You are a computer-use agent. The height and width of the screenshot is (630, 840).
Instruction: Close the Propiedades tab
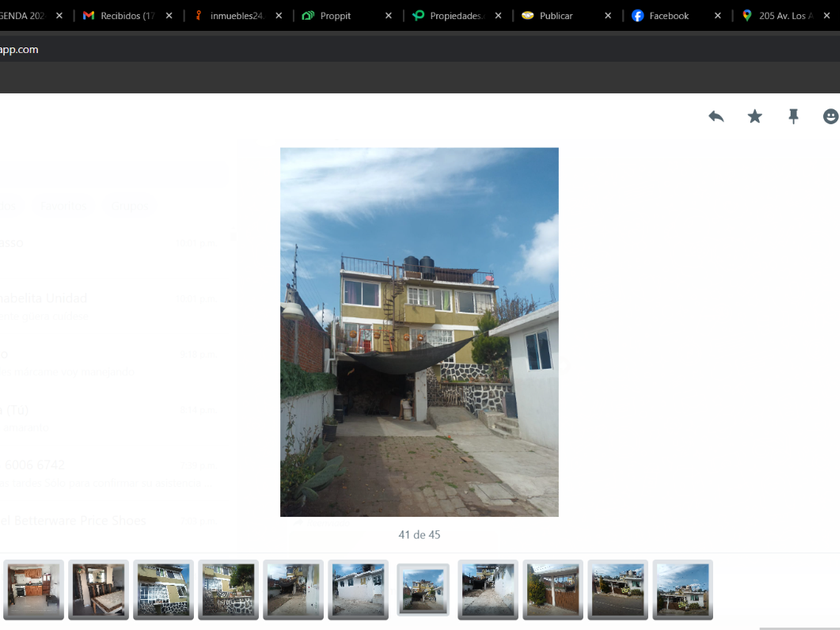[498, 16]
